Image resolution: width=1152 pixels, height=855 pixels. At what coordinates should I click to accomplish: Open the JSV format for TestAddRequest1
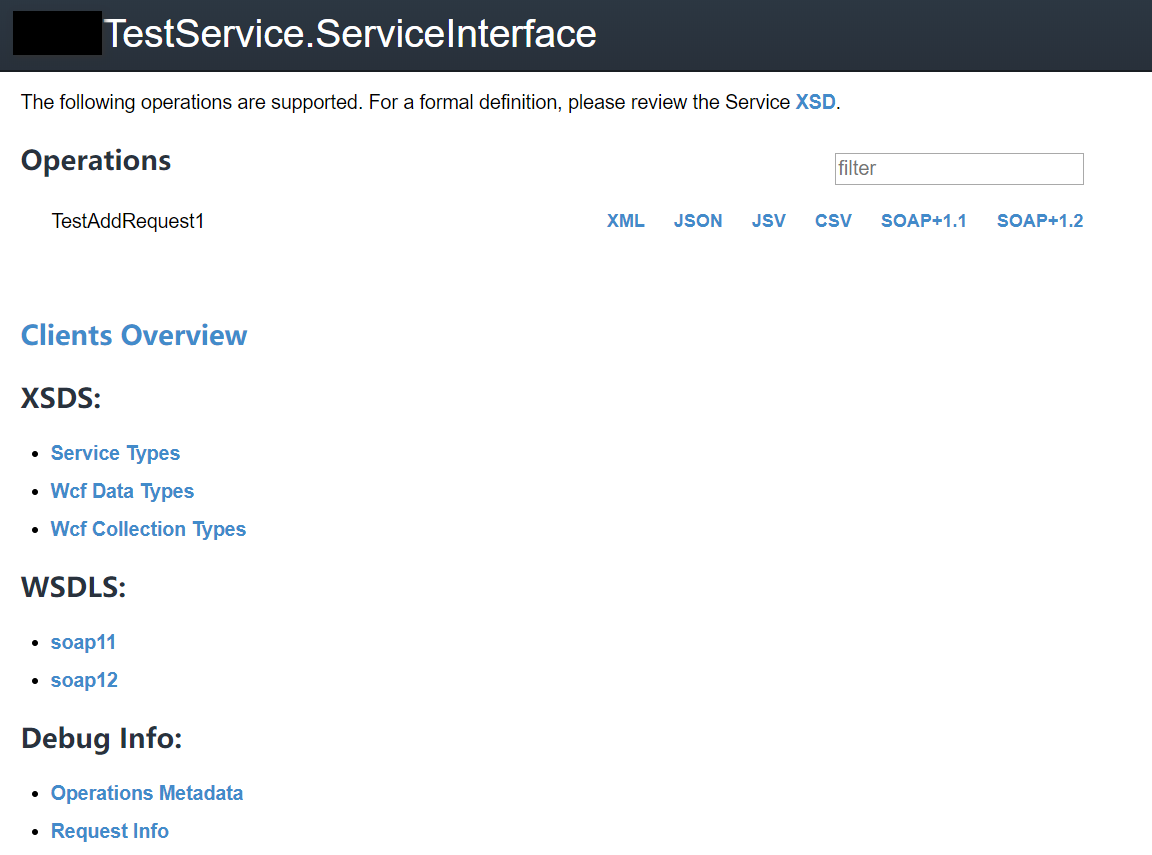click(x=768, y=221)
